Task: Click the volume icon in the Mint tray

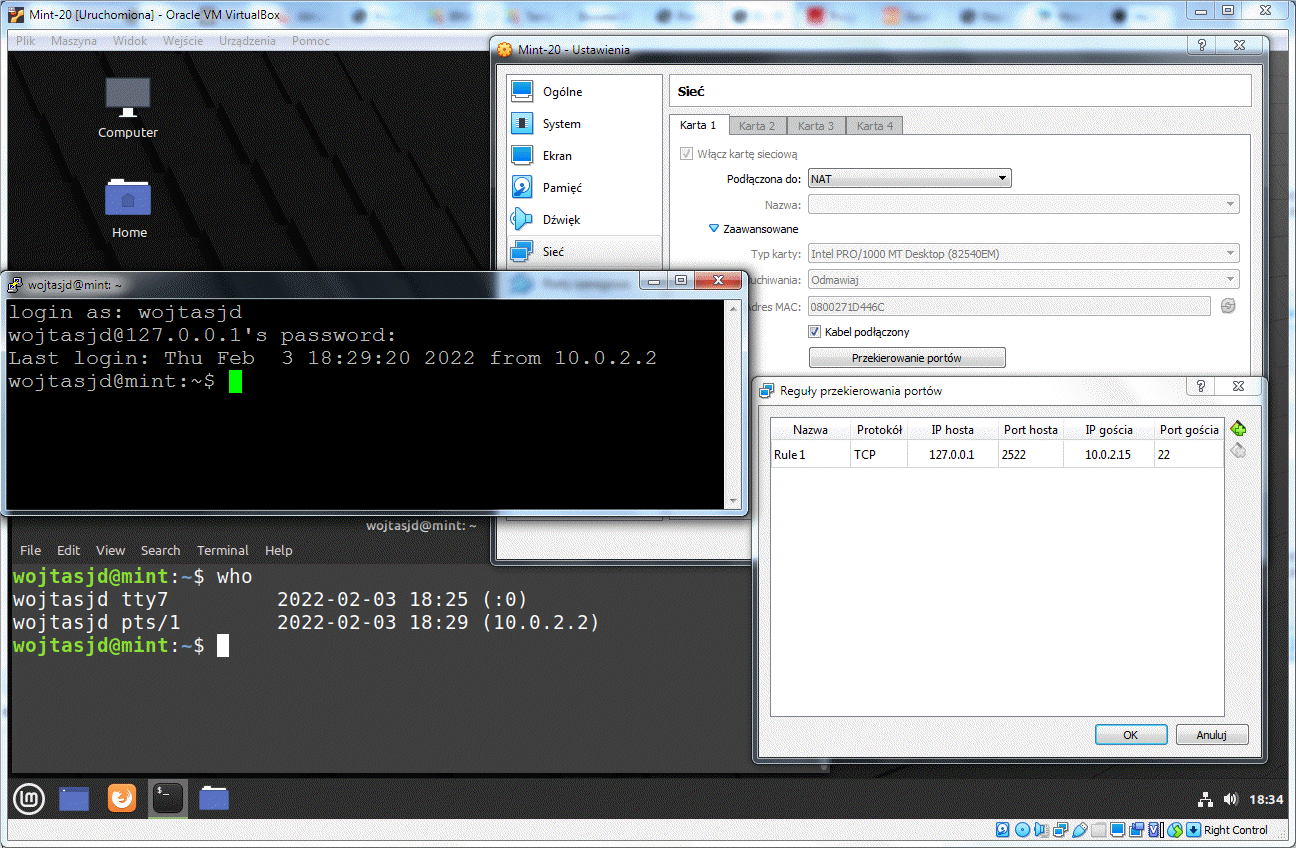Action: 1230,800
